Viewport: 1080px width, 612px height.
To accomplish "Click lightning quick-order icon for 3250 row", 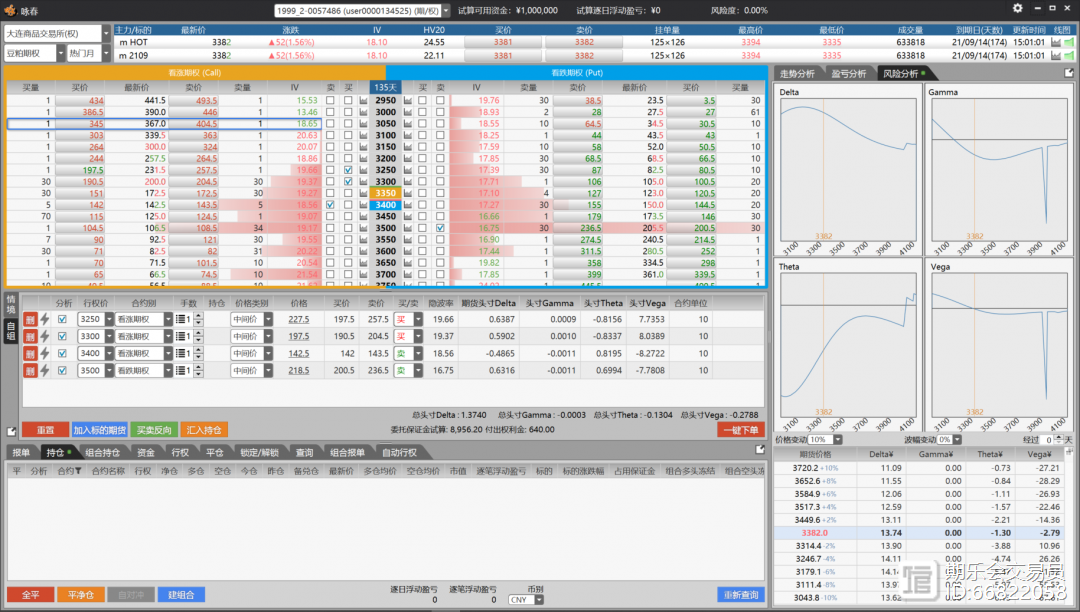I will point(45,319).
